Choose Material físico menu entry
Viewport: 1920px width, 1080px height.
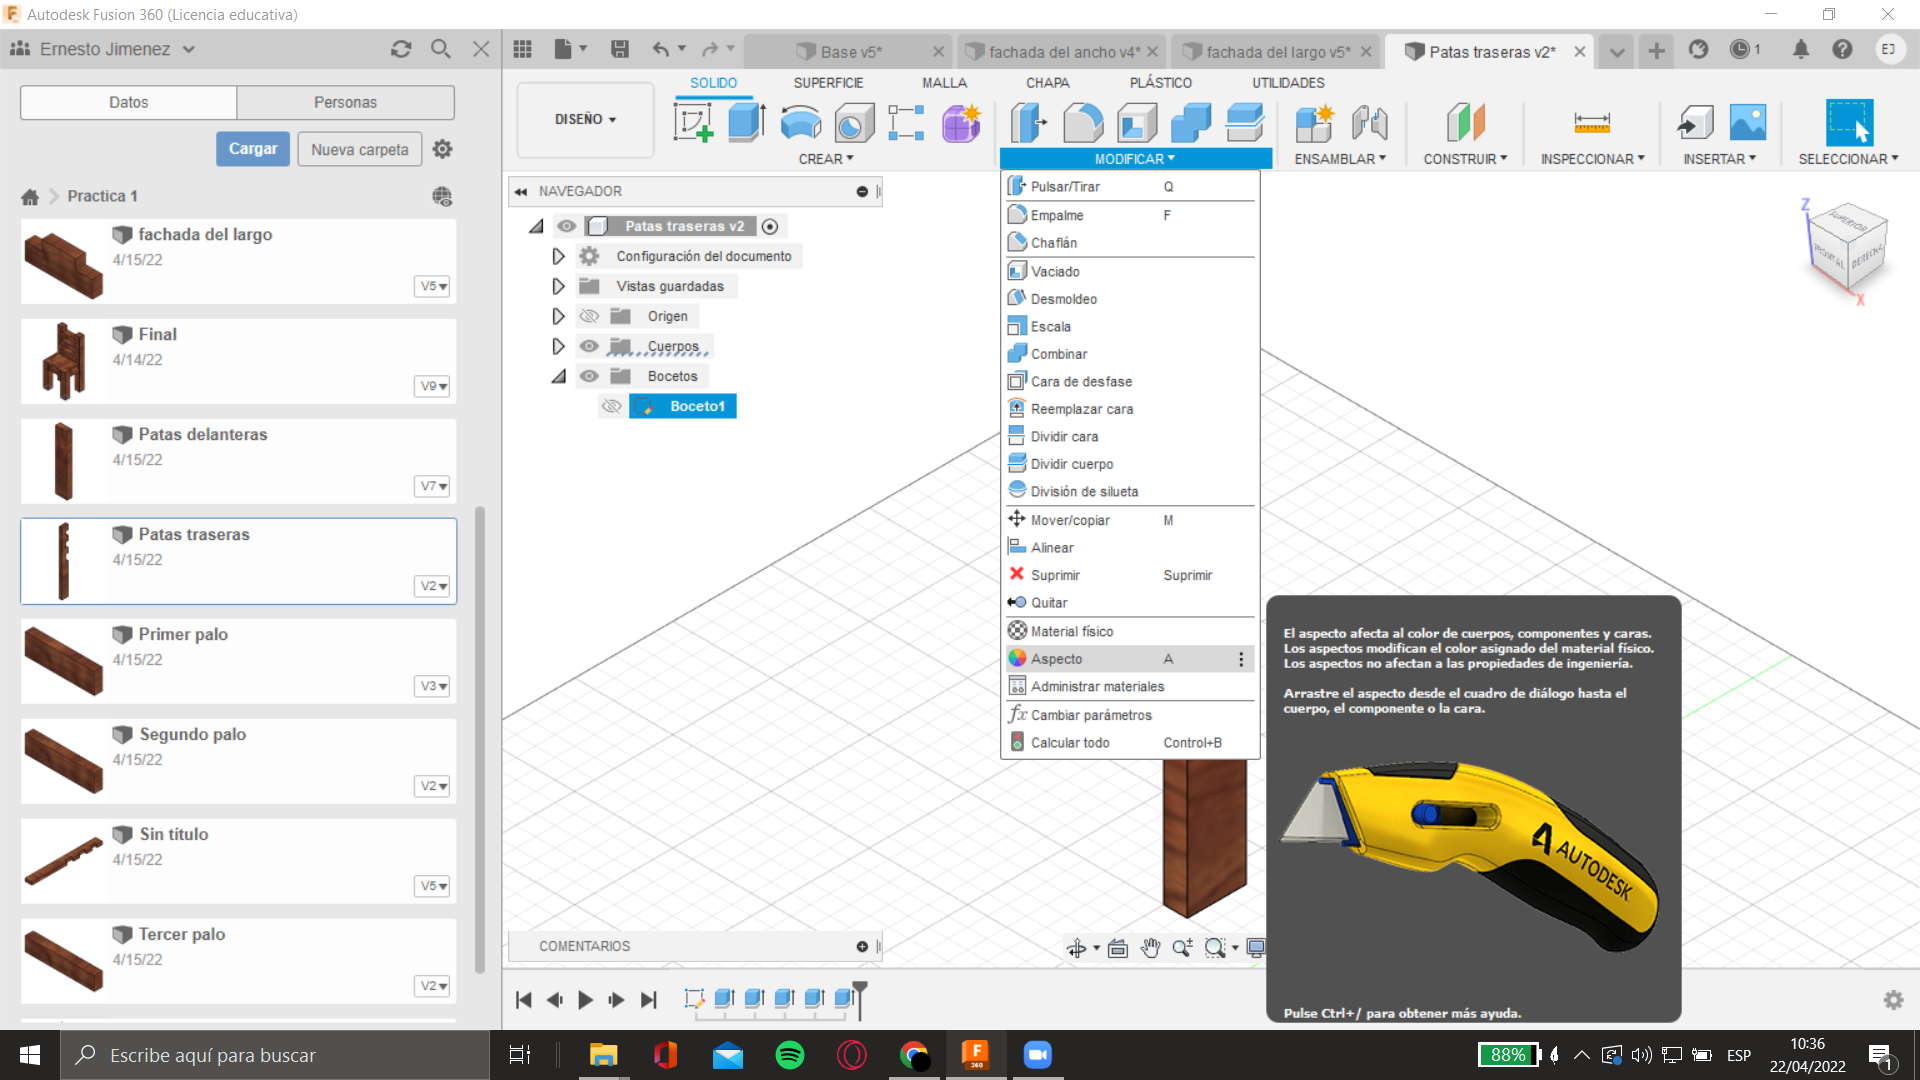pos(1129,631)
